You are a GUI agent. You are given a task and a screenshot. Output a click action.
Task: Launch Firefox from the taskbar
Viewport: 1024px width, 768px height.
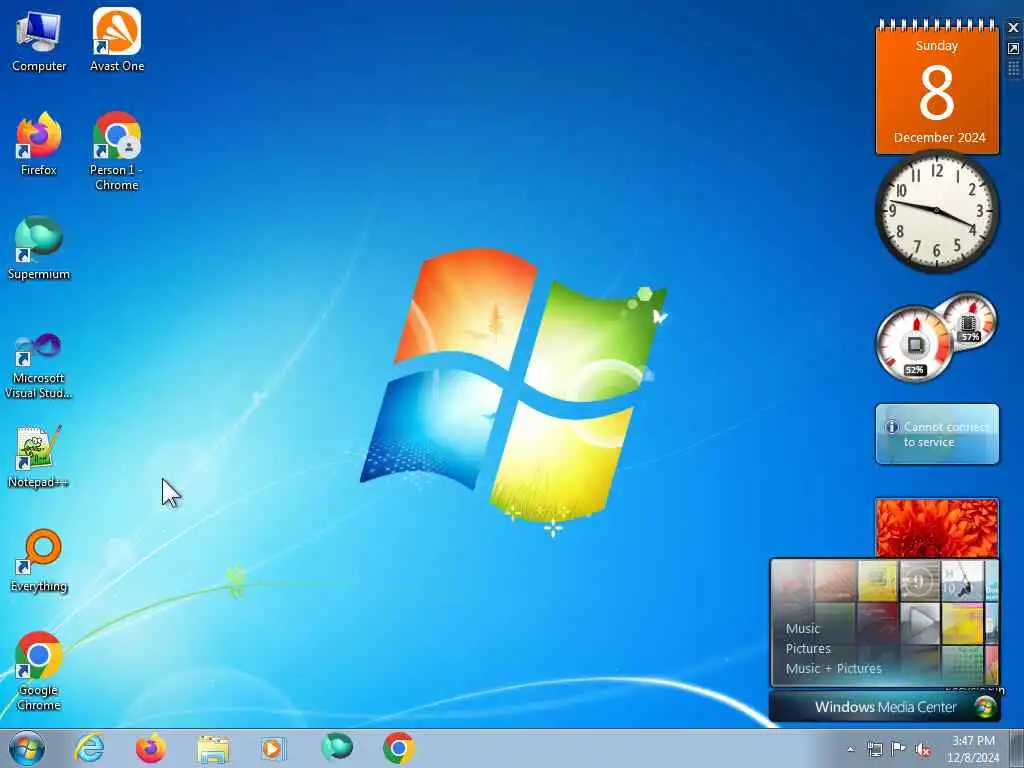151,748
